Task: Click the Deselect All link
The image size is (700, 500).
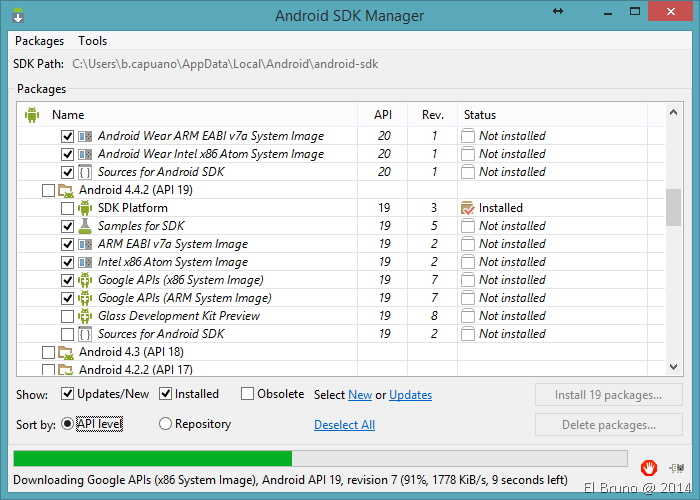Action: (344, 425)
